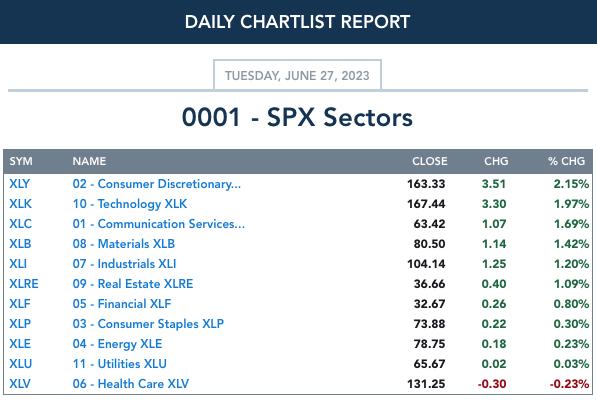Open 06 - Health Care XLV link
597x400 pixels.
tap(131, 384)
